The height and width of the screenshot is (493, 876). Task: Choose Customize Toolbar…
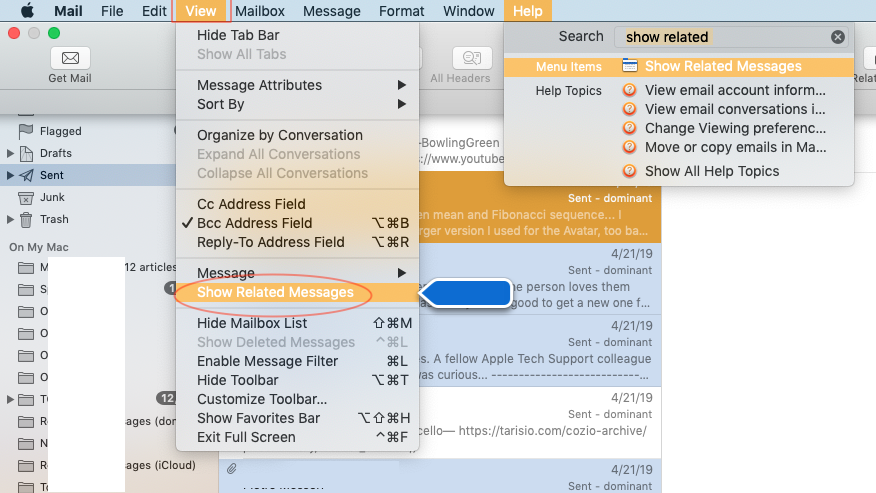pyautogui.click(x=297, y=399)
